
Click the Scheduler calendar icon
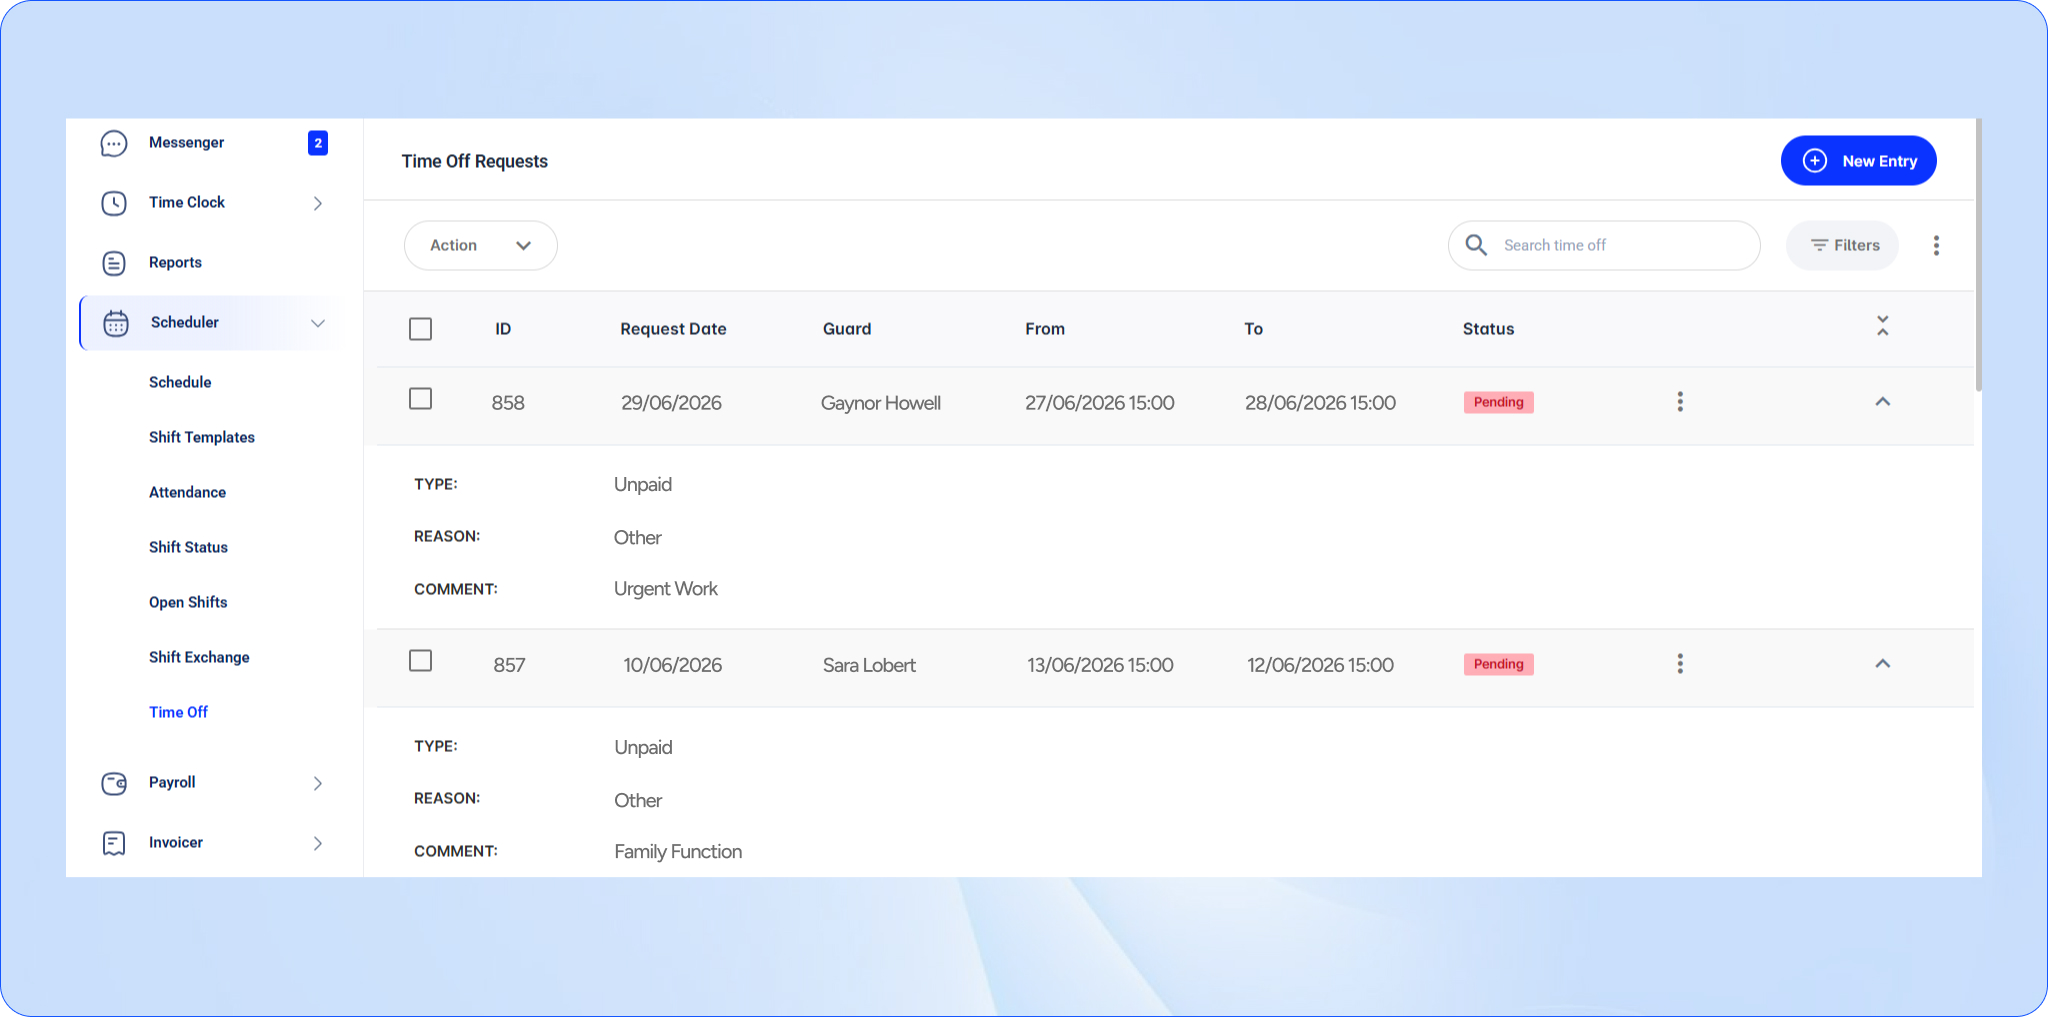point(116,323)
